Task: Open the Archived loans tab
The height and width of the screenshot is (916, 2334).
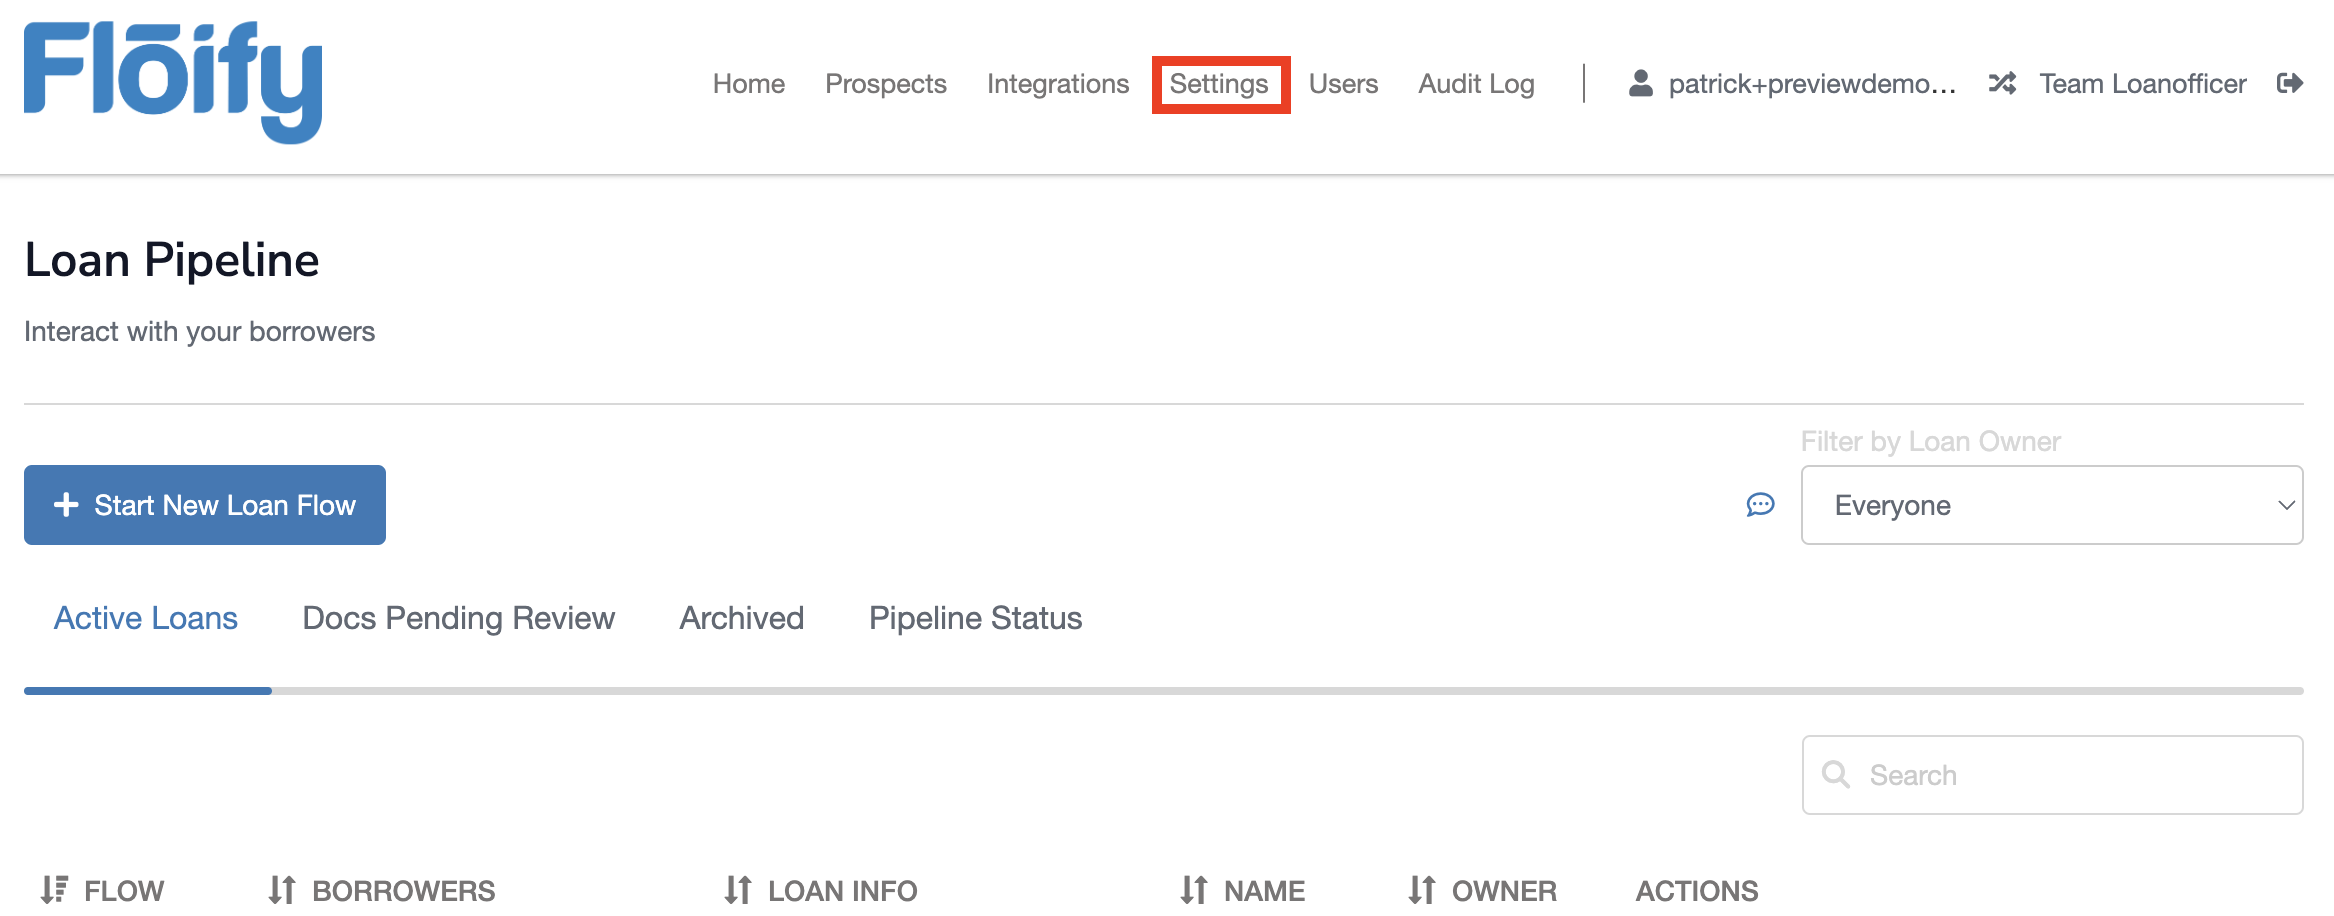Action: pyautogui.click(x=741, y=618)
